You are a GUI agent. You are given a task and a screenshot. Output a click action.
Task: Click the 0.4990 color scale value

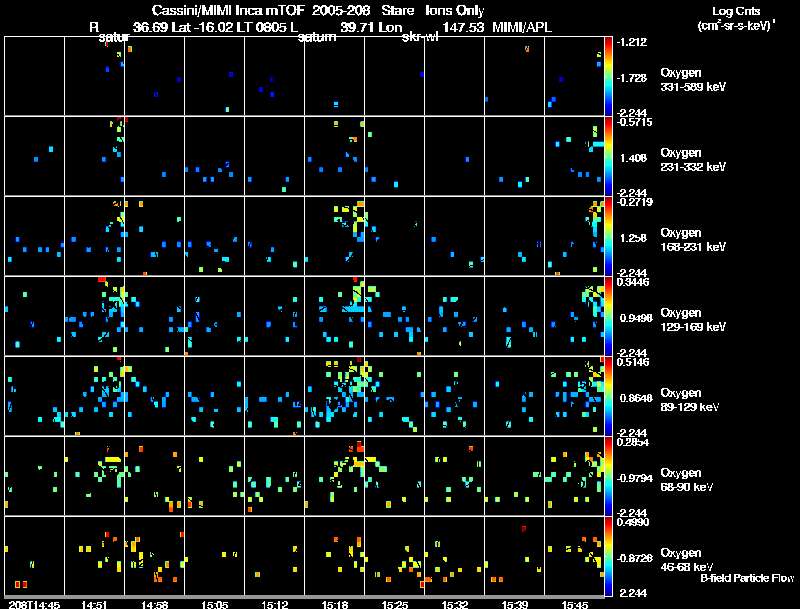pyautogui.click(x=633, y=522)
